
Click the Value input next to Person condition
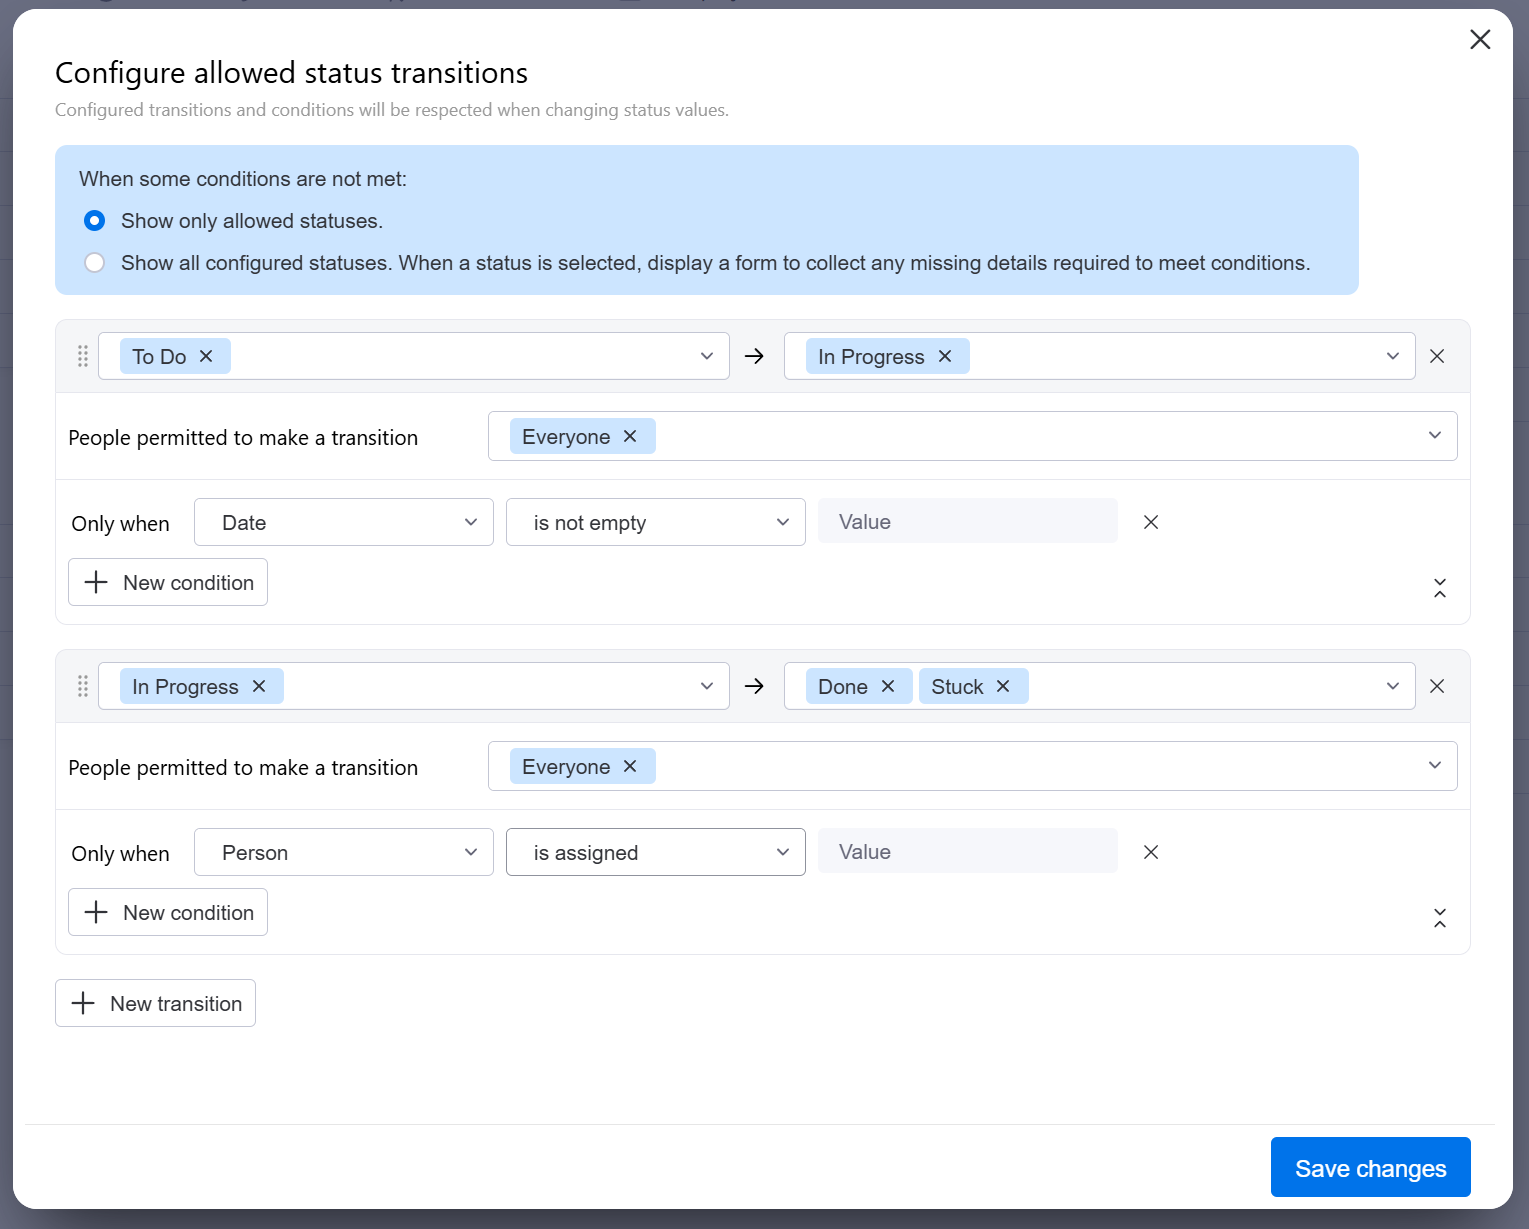[966, 851]
